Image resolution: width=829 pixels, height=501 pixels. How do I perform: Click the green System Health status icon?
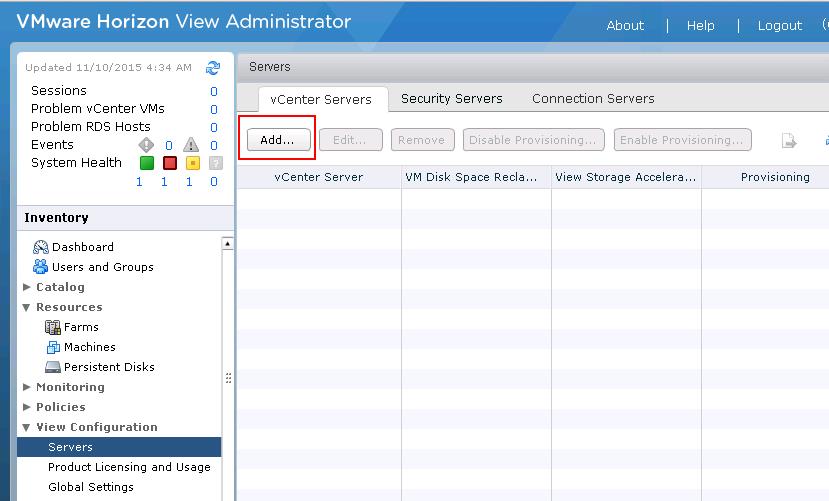tap(146, 163)
